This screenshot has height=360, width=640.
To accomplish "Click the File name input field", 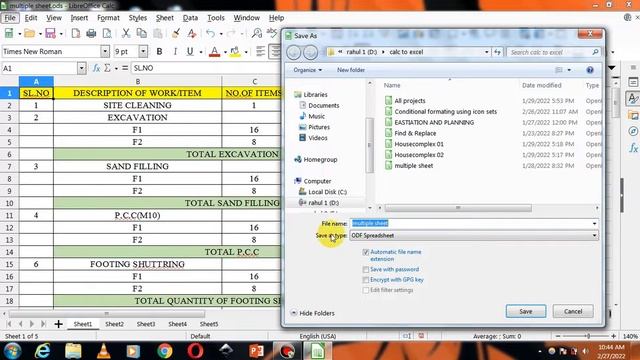I will (x=470, y=224).
